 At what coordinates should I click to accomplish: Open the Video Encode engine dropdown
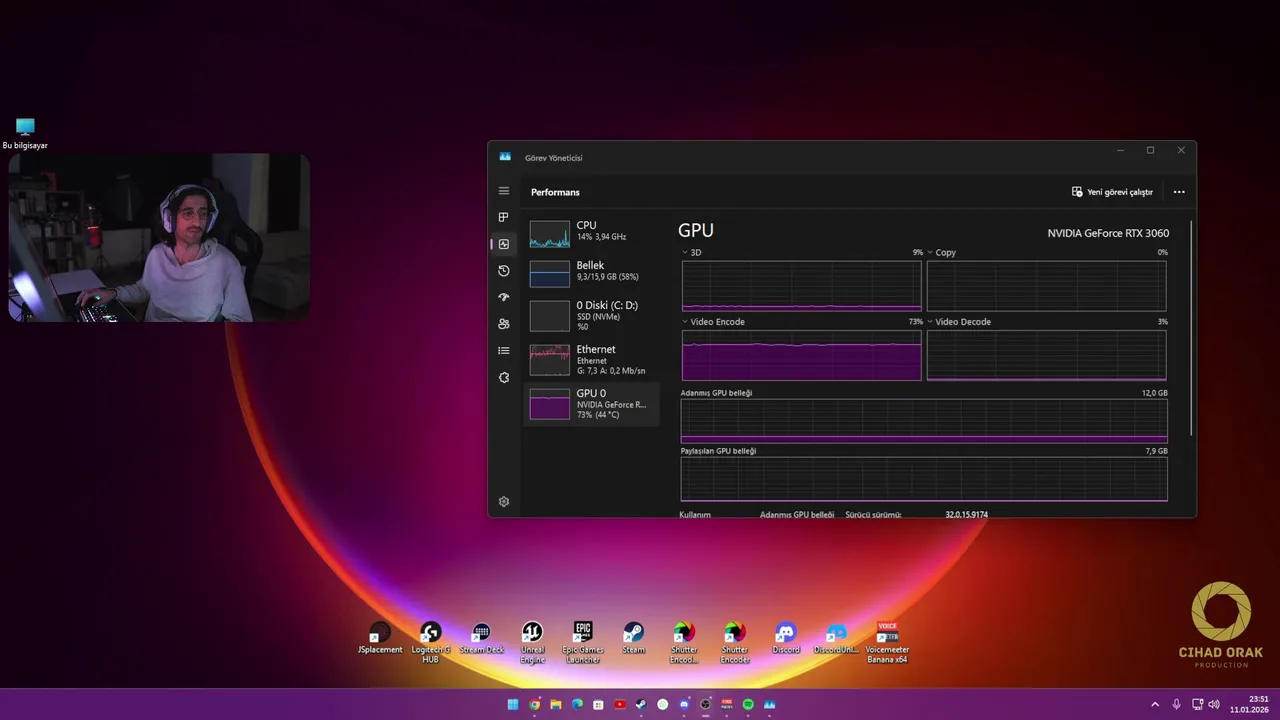coord(713,322)
